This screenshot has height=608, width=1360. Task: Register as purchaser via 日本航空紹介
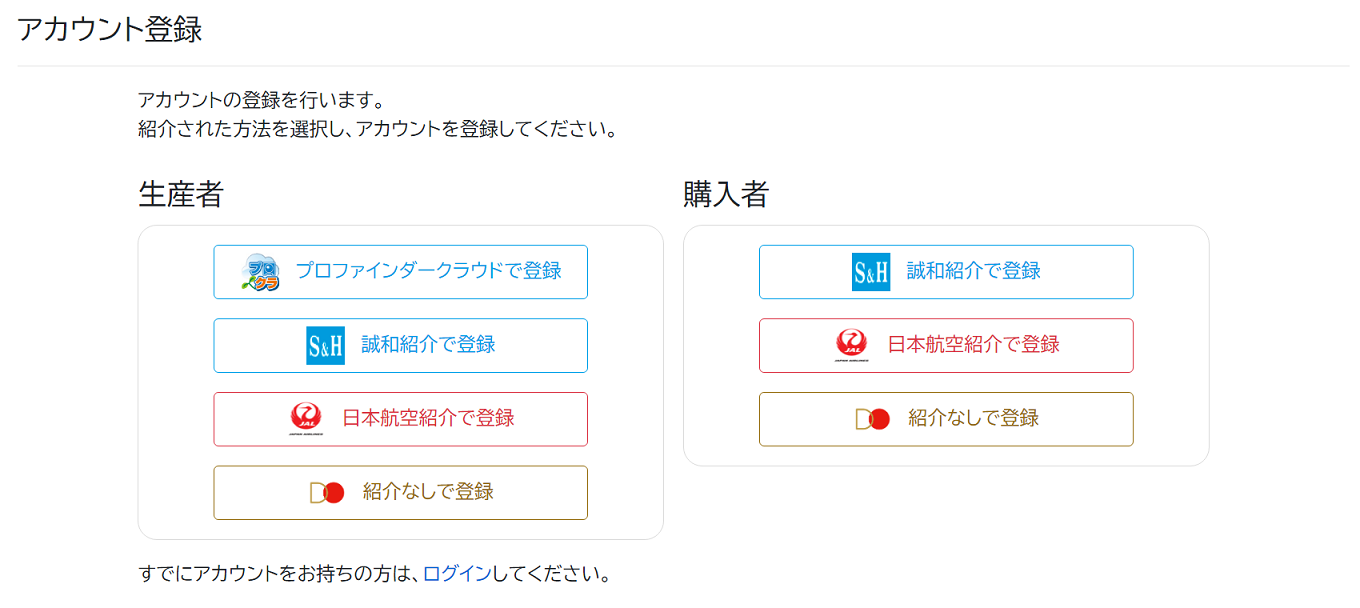pyautogui.click(x=945, y=344)
